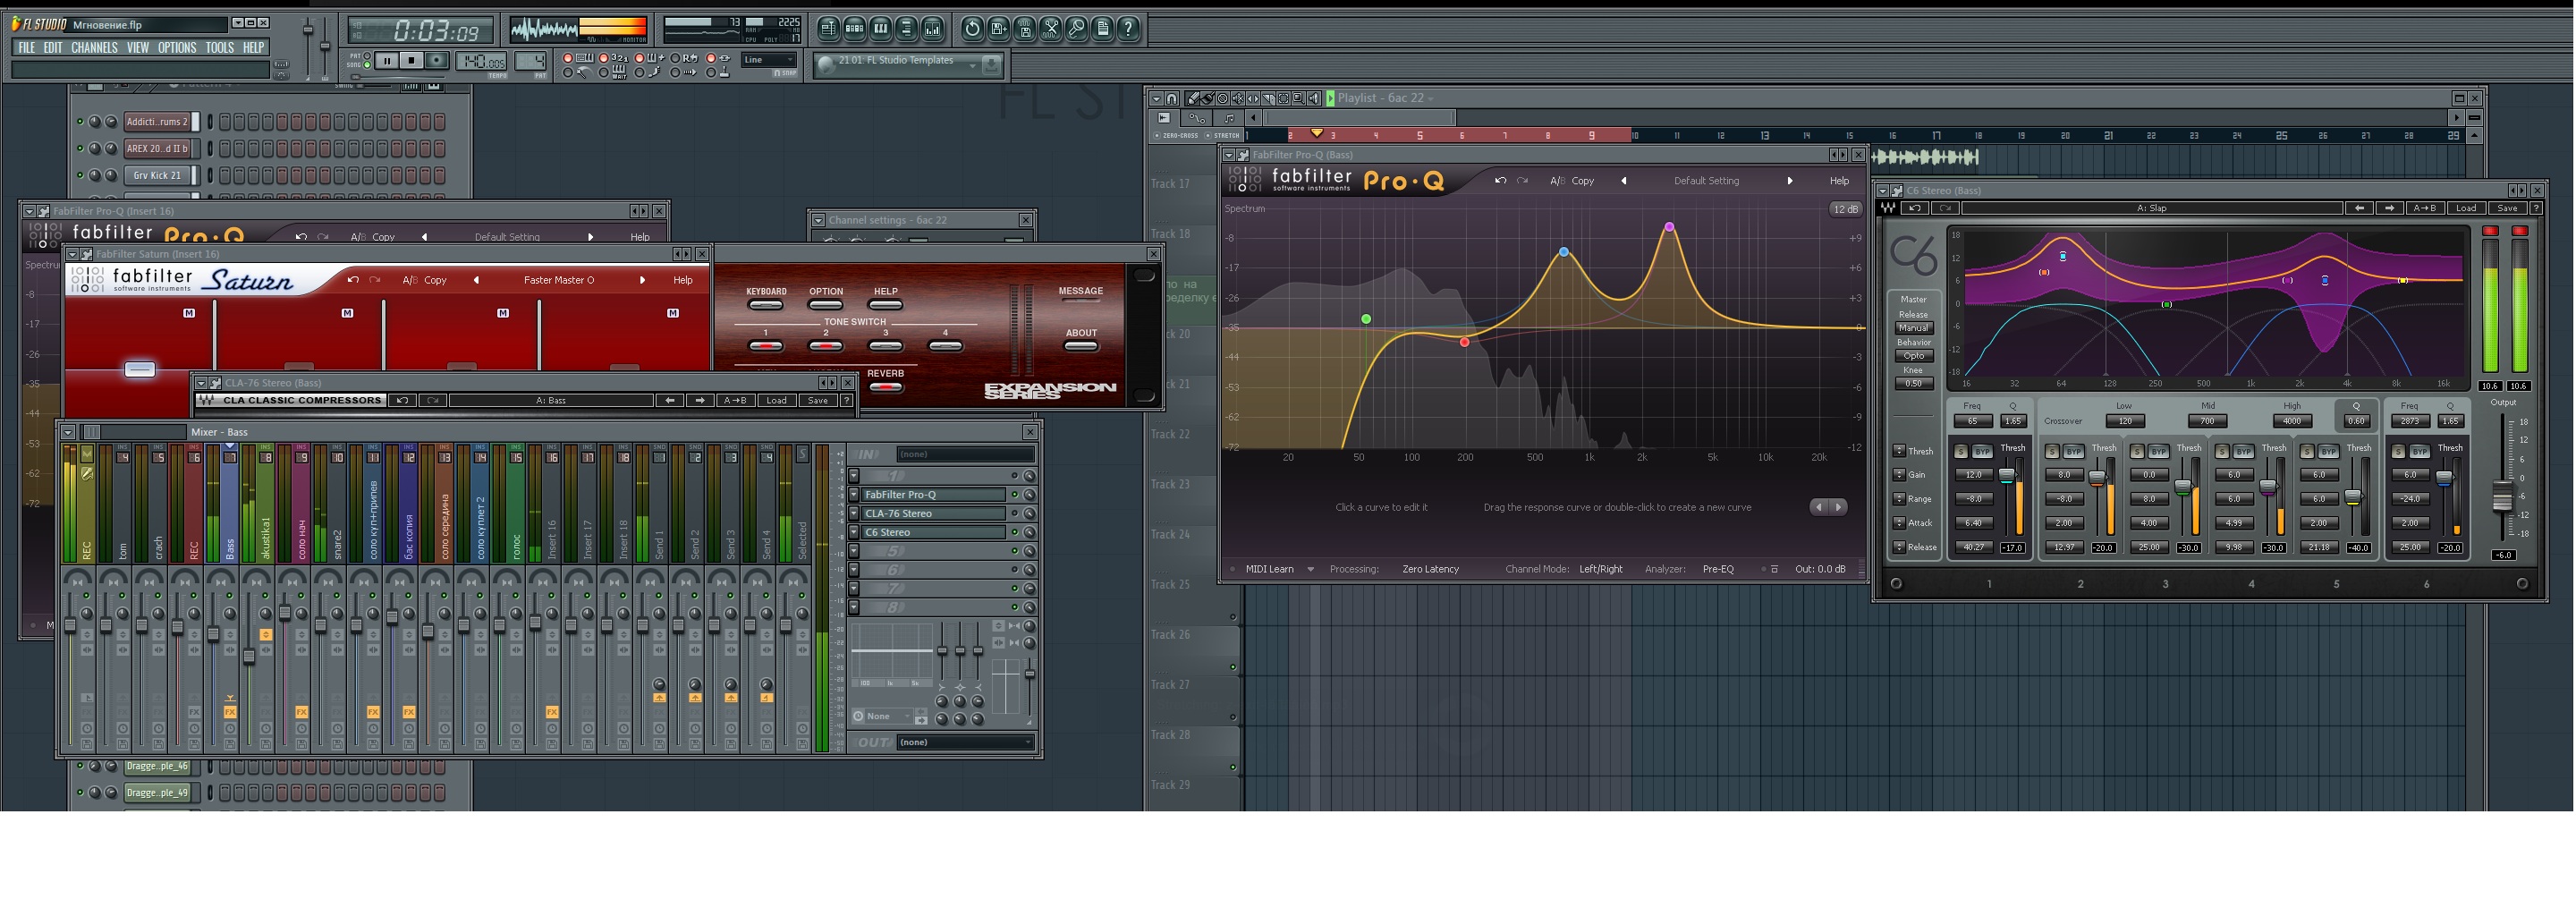Click previous preset triangle in FabFilter Saturn

476,280
